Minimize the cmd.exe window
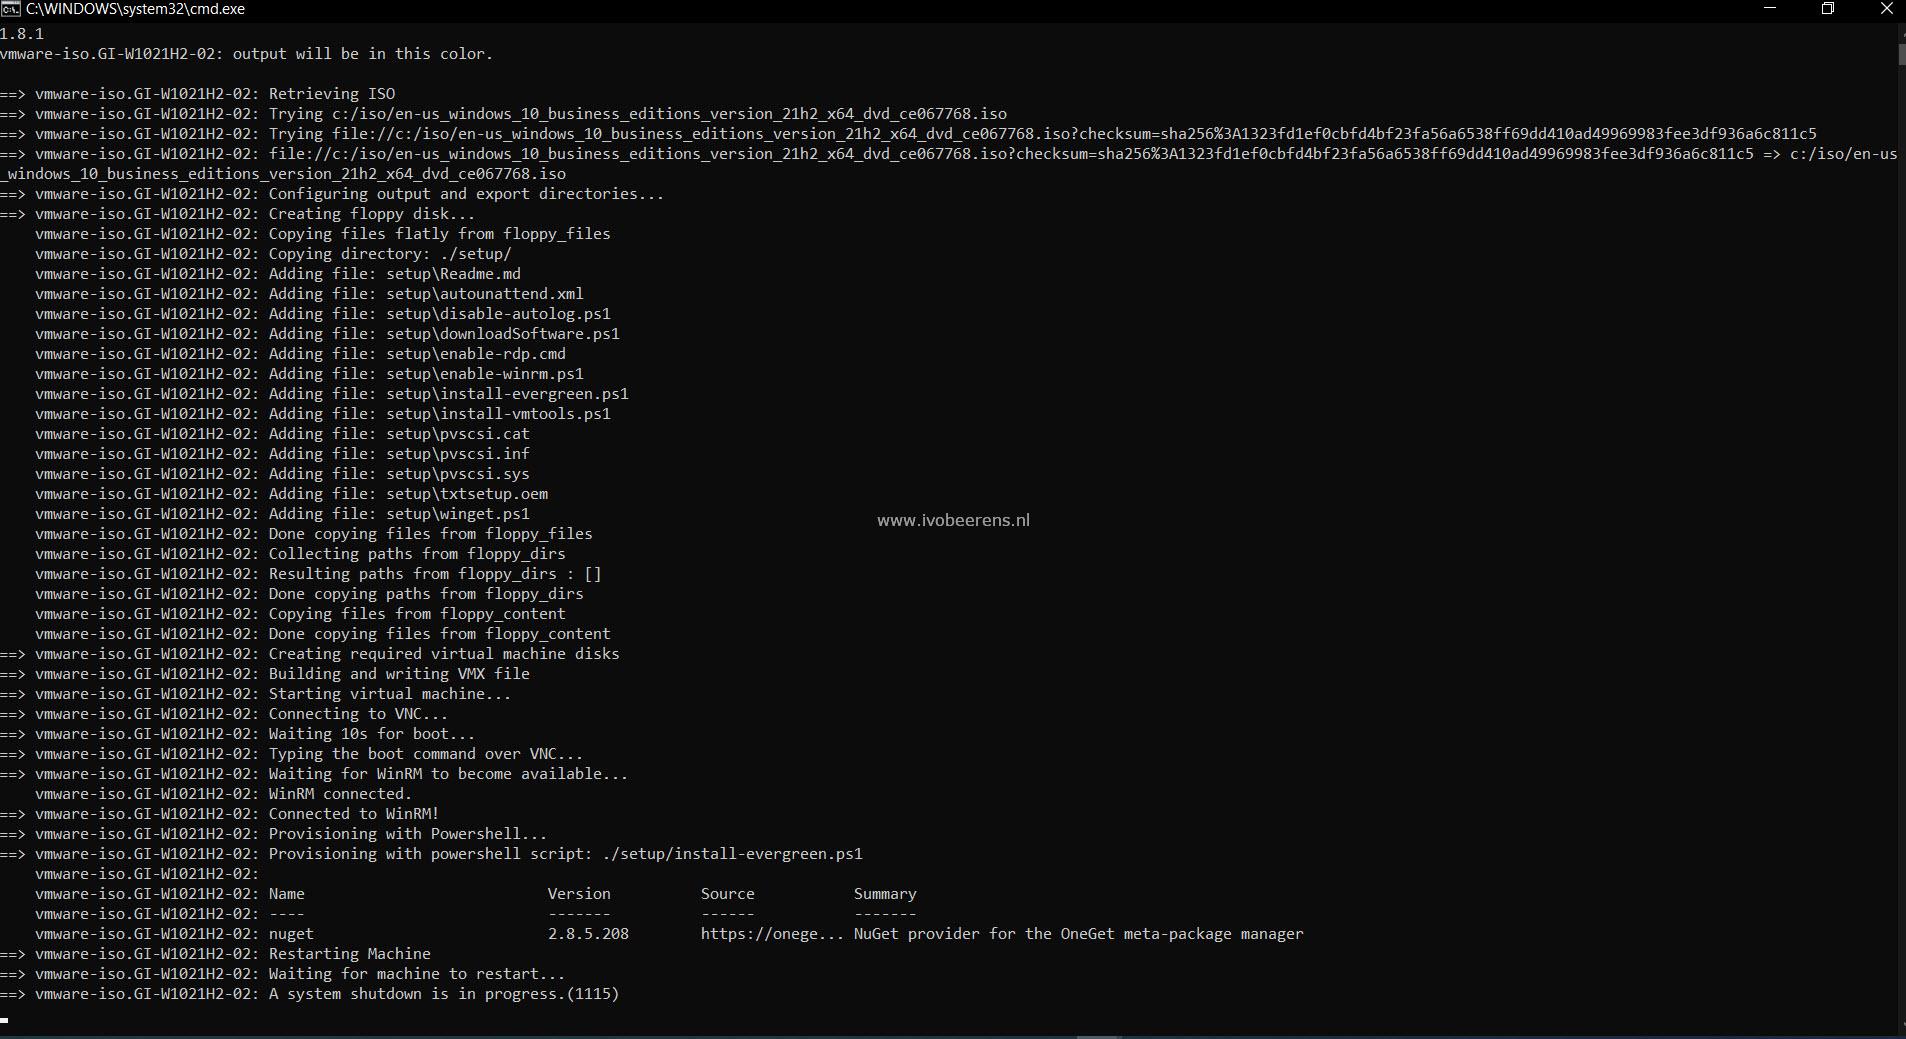Screen dimensions: 1906x1039 (1770, 9)
